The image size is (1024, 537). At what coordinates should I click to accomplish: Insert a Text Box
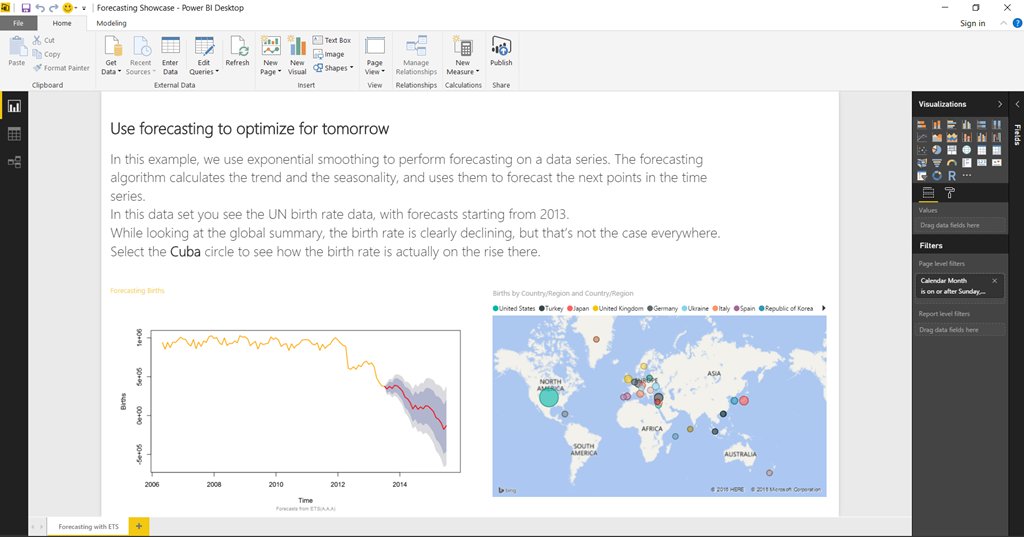(x=332, y=40)
